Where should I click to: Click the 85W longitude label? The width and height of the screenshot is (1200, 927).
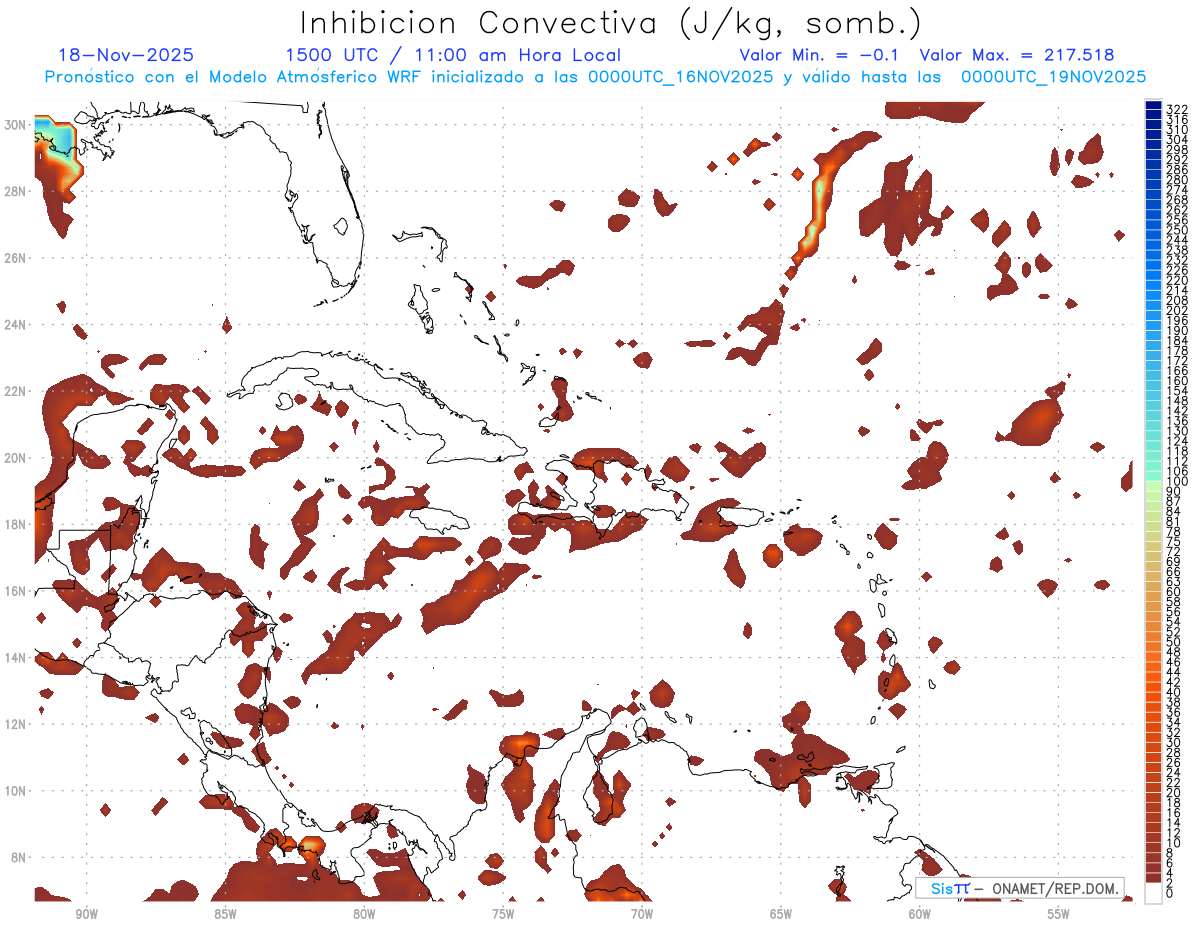225,914
